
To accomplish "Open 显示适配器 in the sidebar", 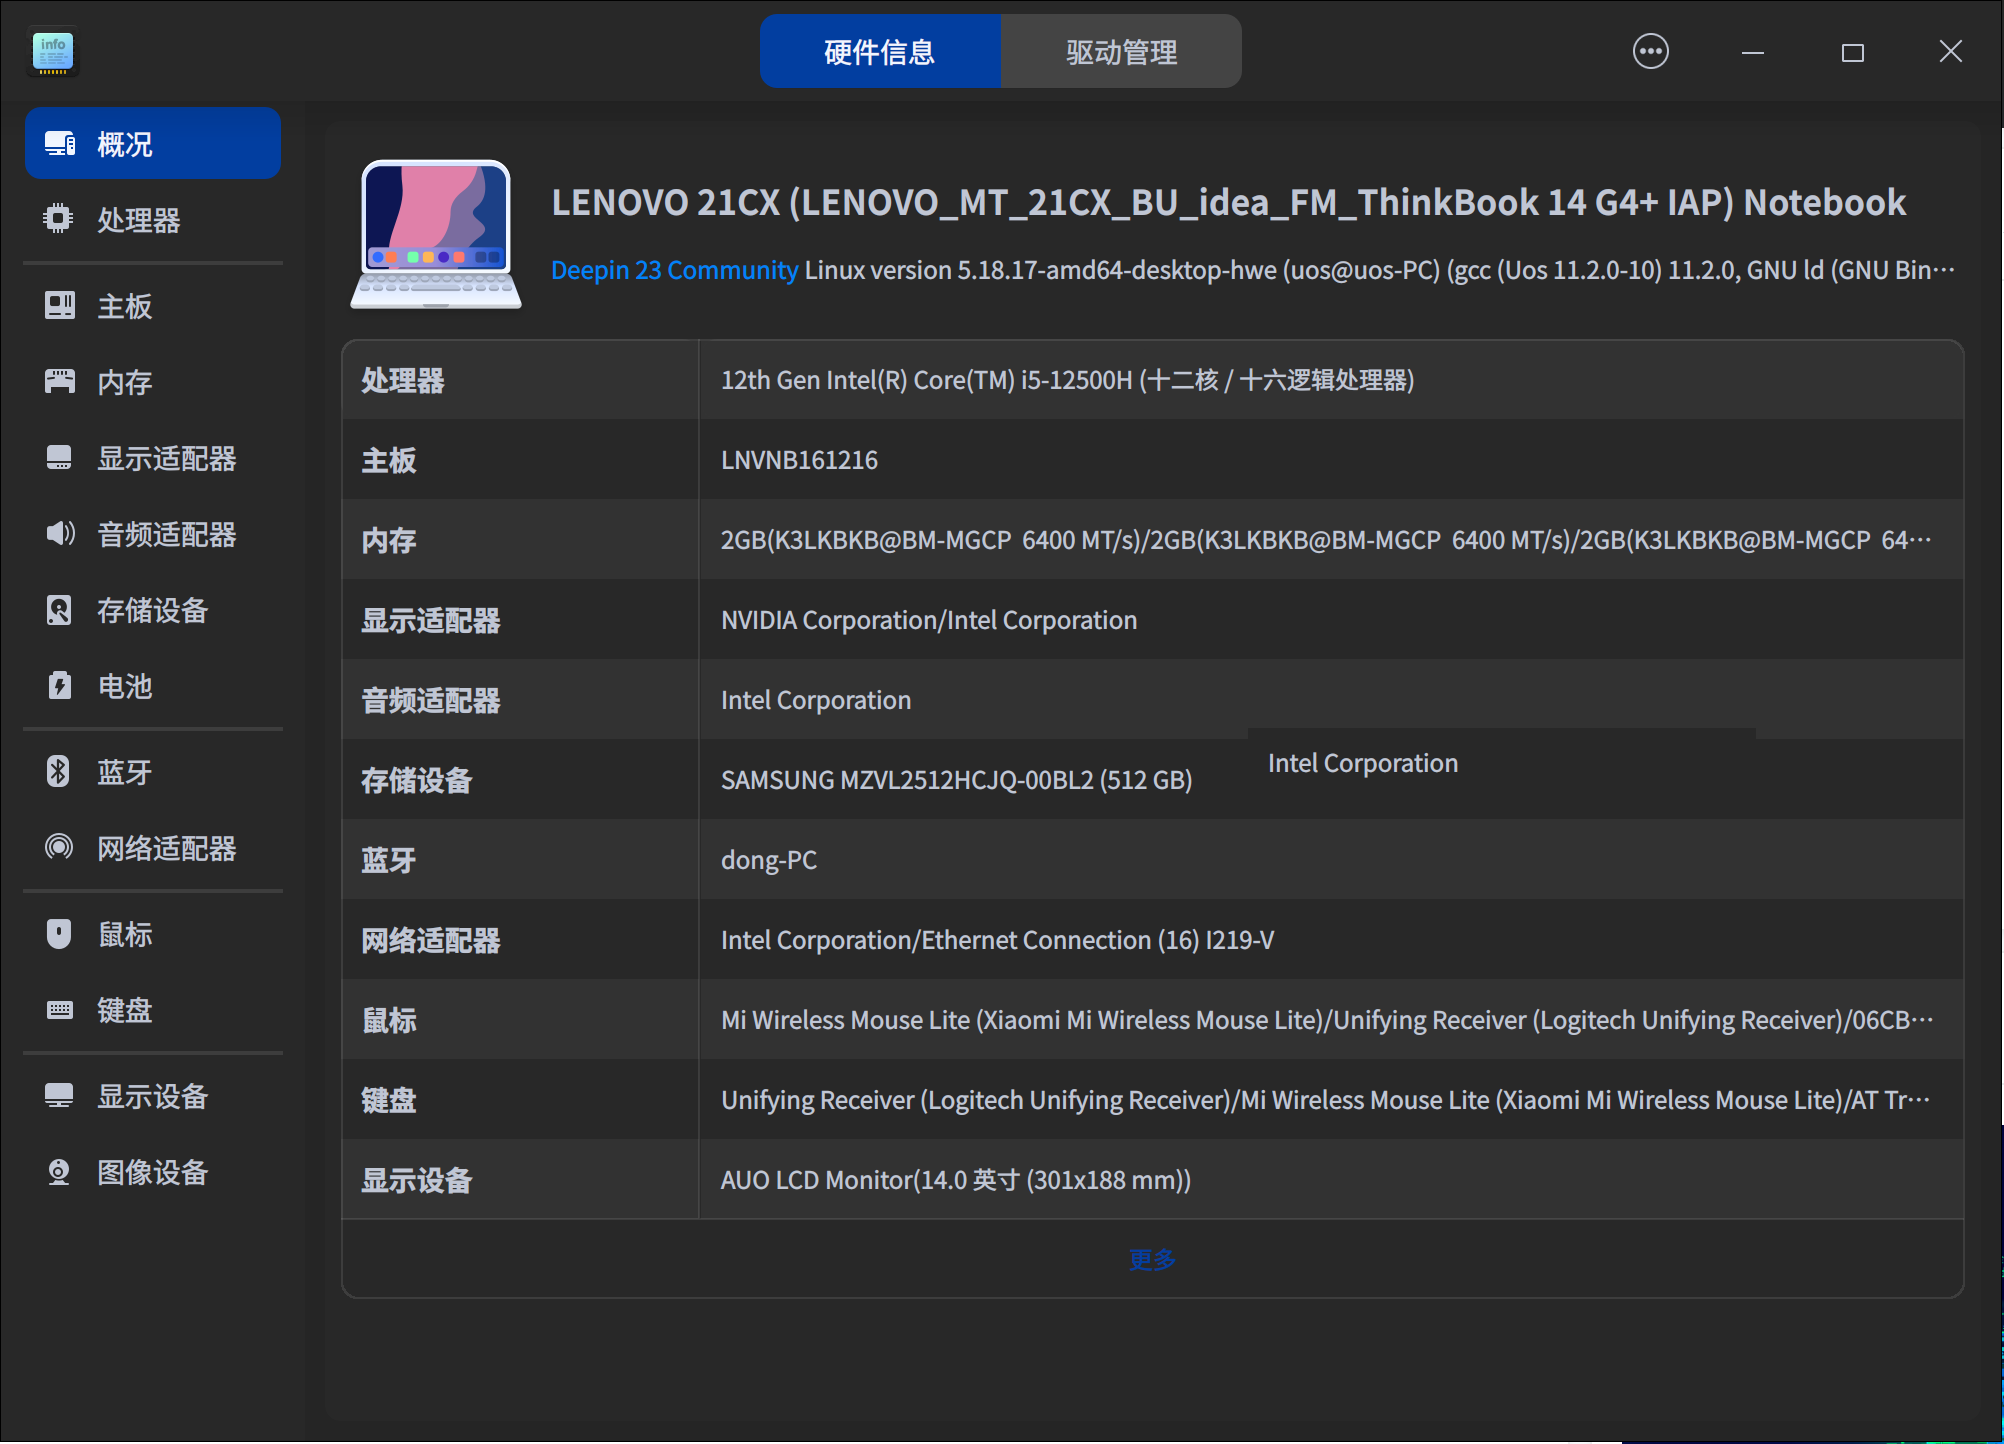I will [166, 458].
